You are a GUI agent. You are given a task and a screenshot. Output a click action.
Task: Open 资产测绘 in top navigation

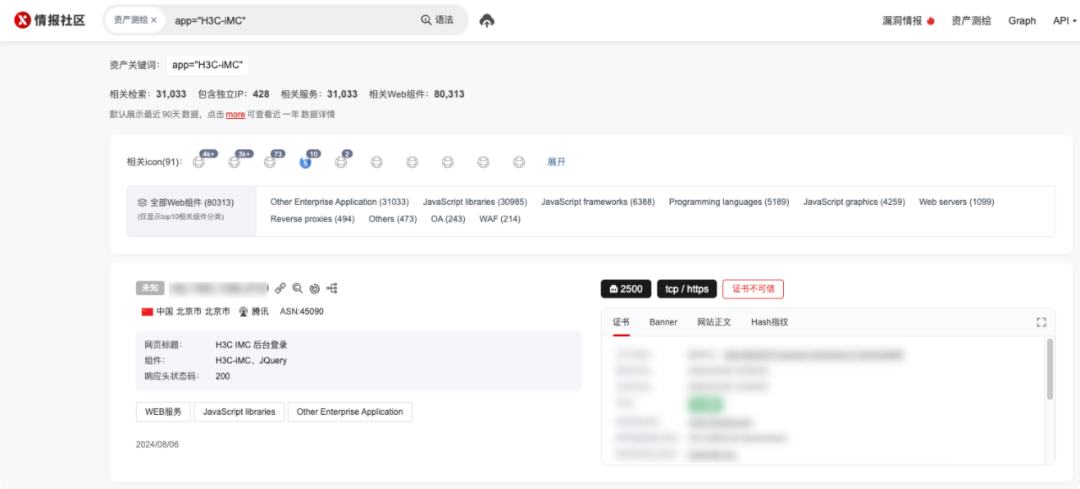[971, 21]
